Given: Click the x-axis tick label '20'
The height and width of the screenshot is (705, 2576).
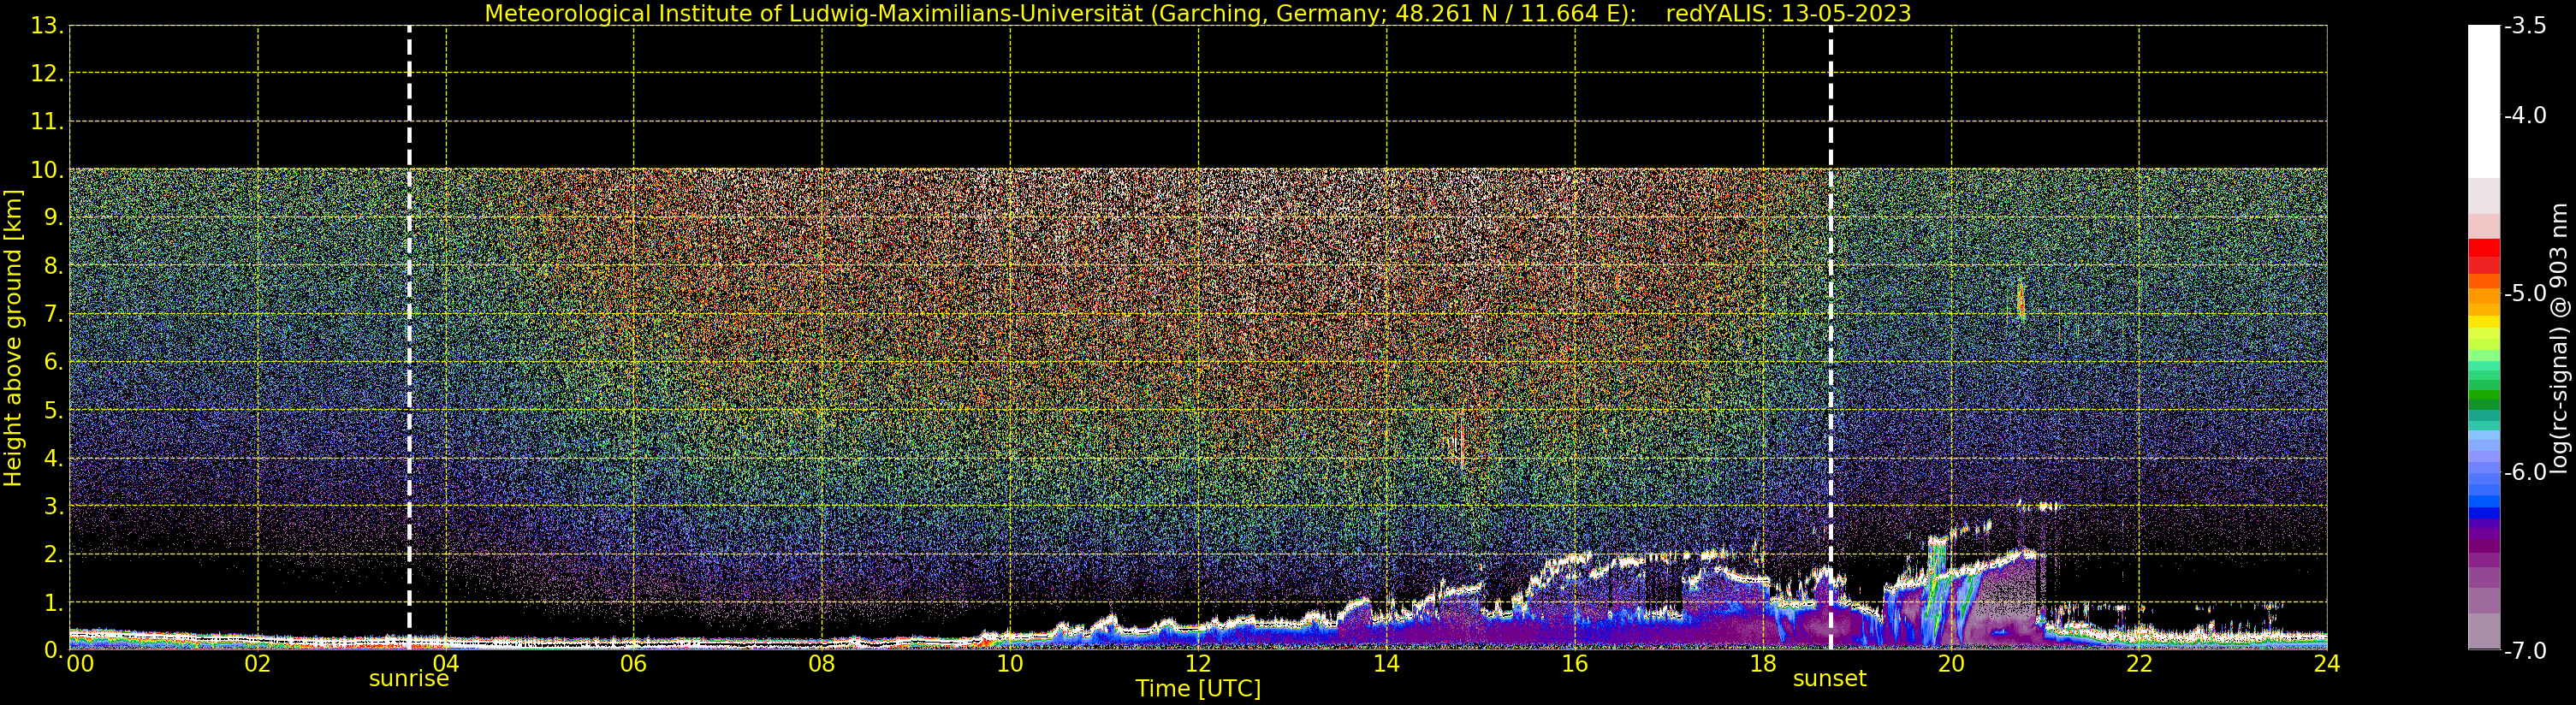Looking at the screenshot, I should [x=1950, y=664].
